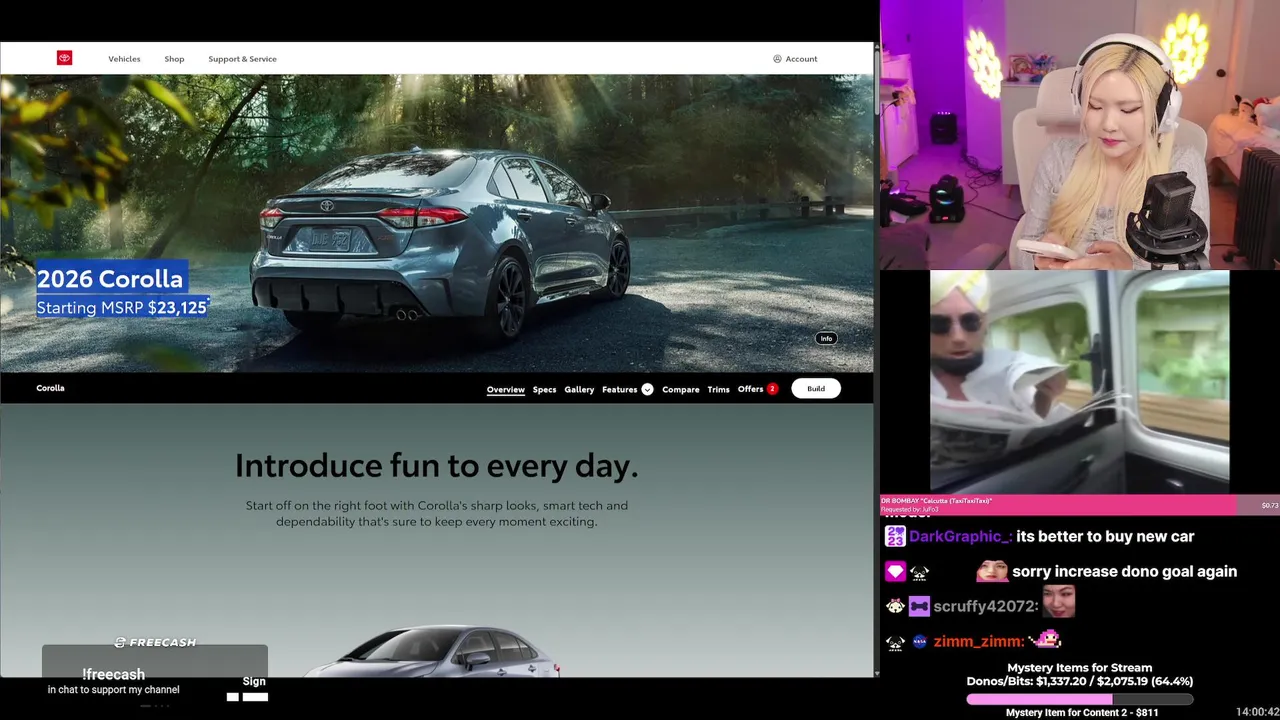
Task: Click the Mystery Item for Content 2 text
Action: [x=1082, y=712]
